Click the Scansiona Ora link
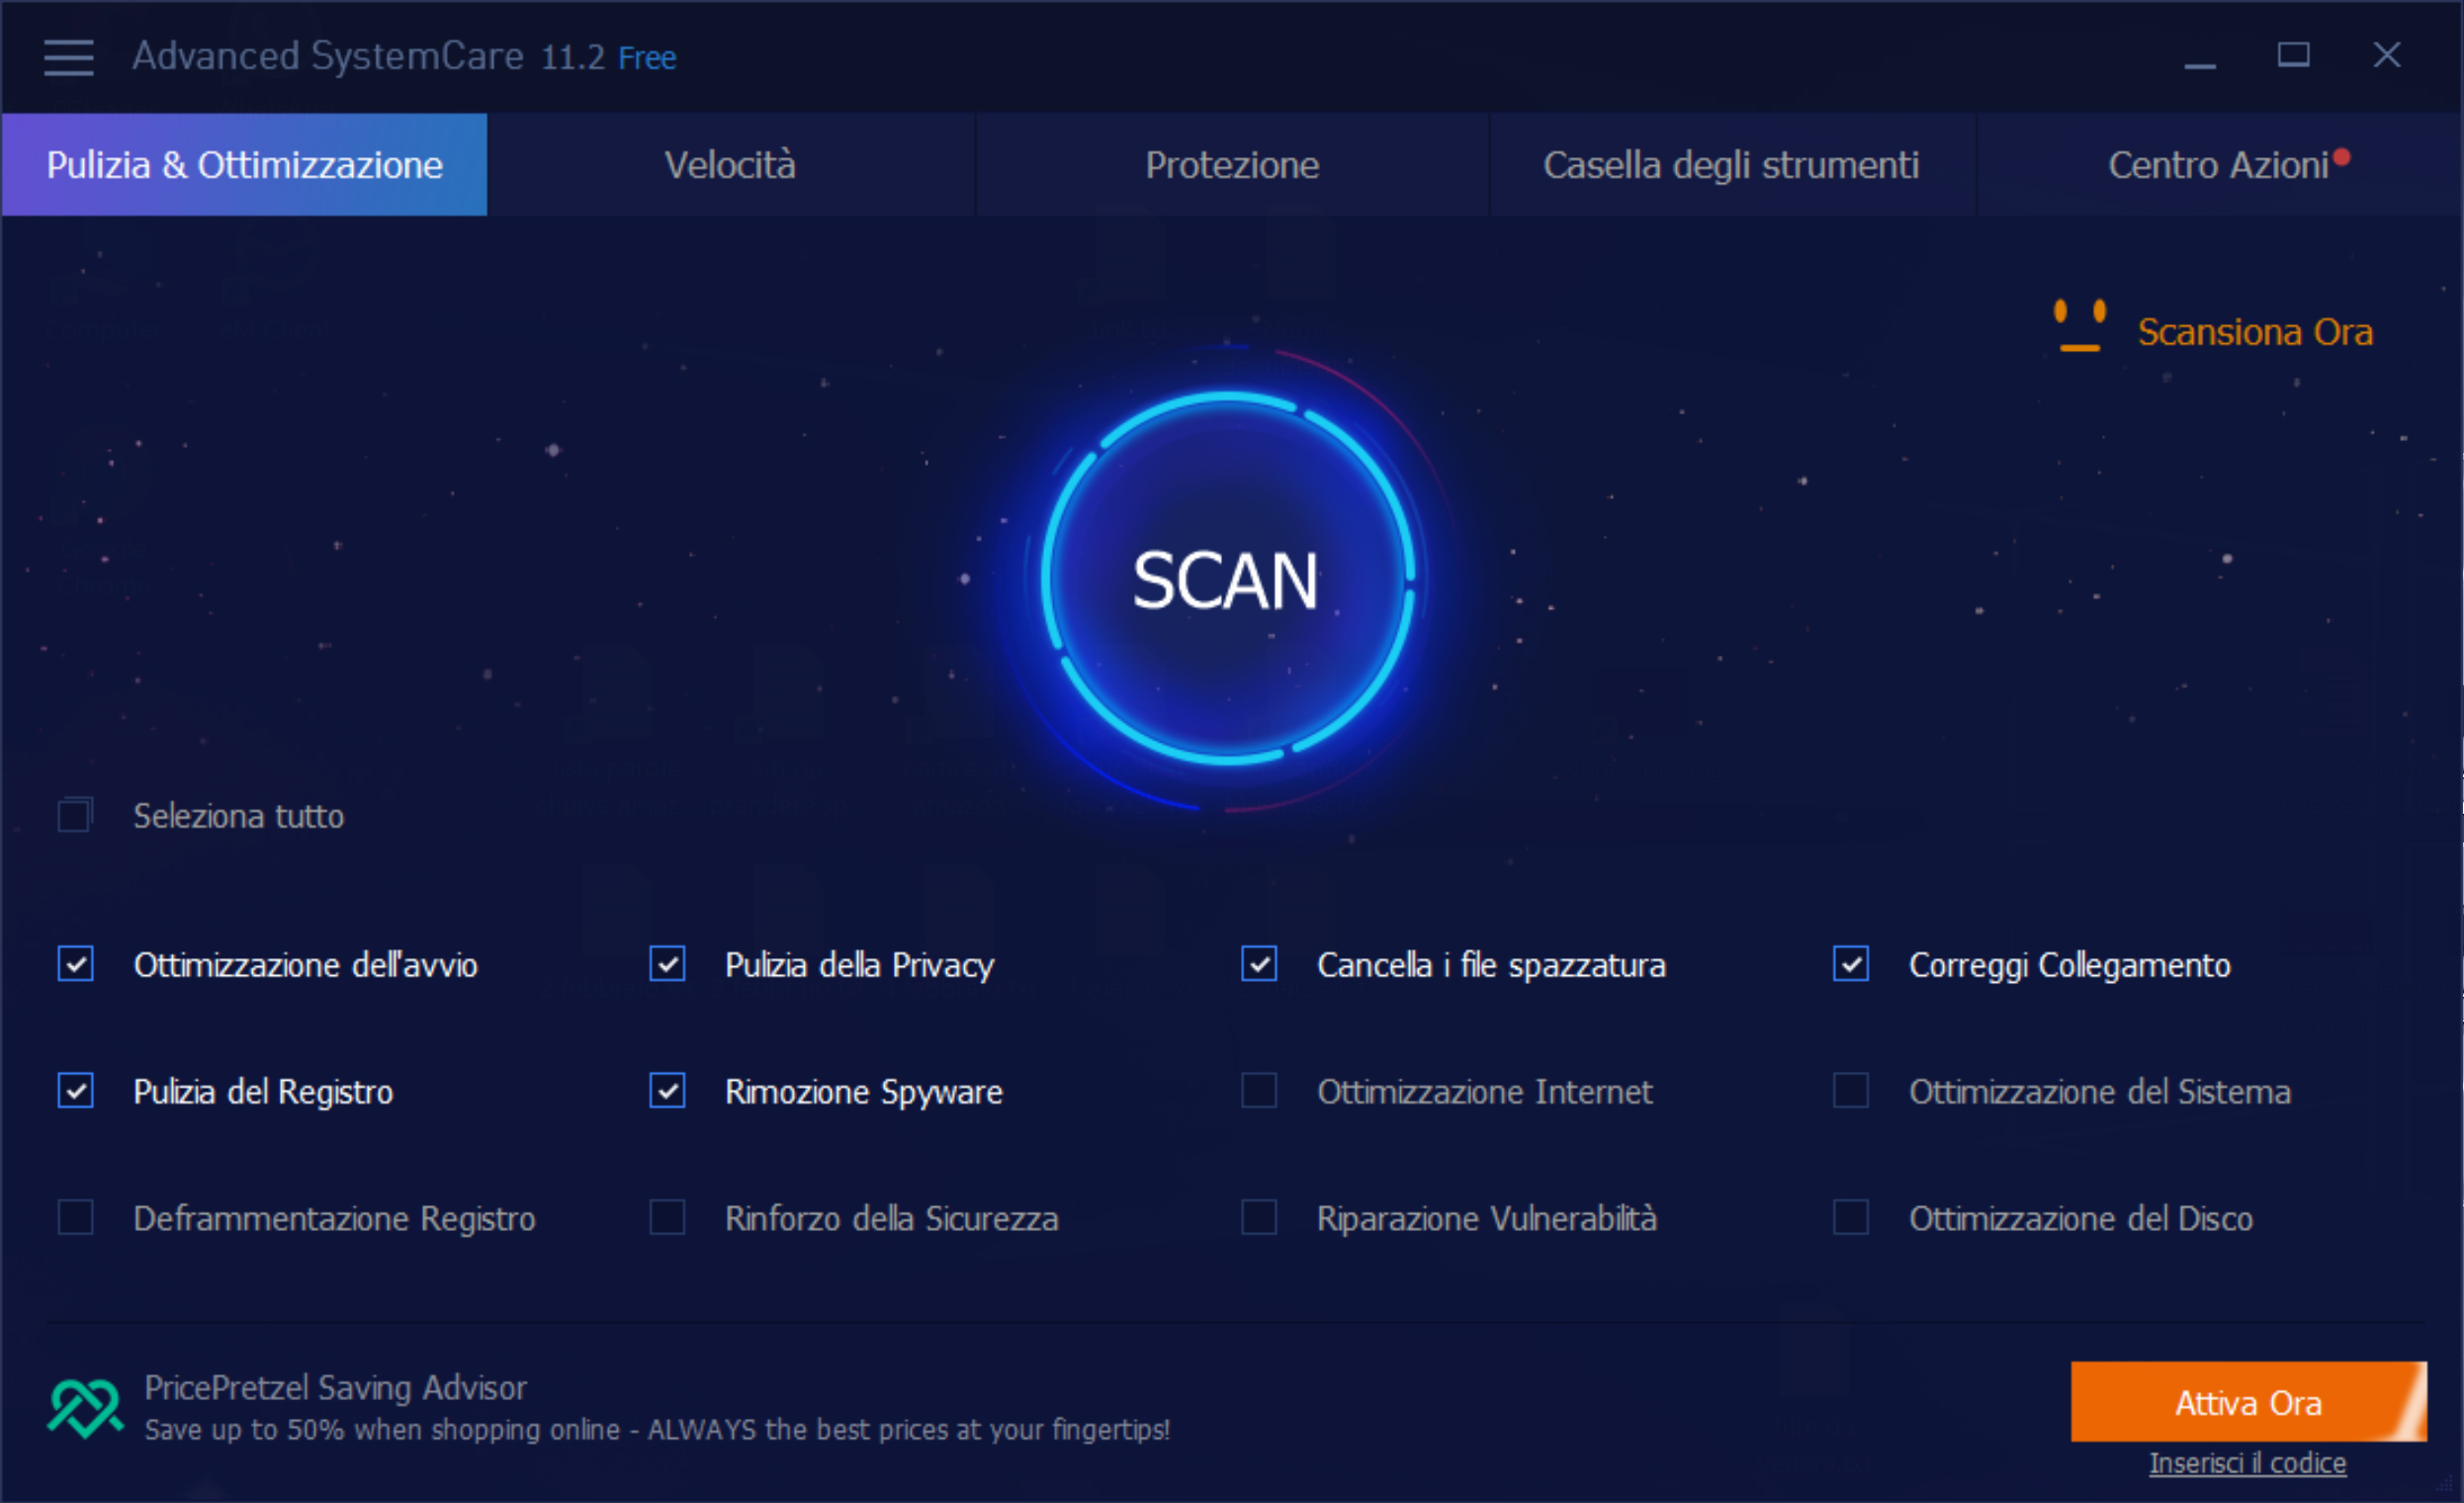The image size is (2464, 1503). pyautogui.click(x=2256, y=331)
